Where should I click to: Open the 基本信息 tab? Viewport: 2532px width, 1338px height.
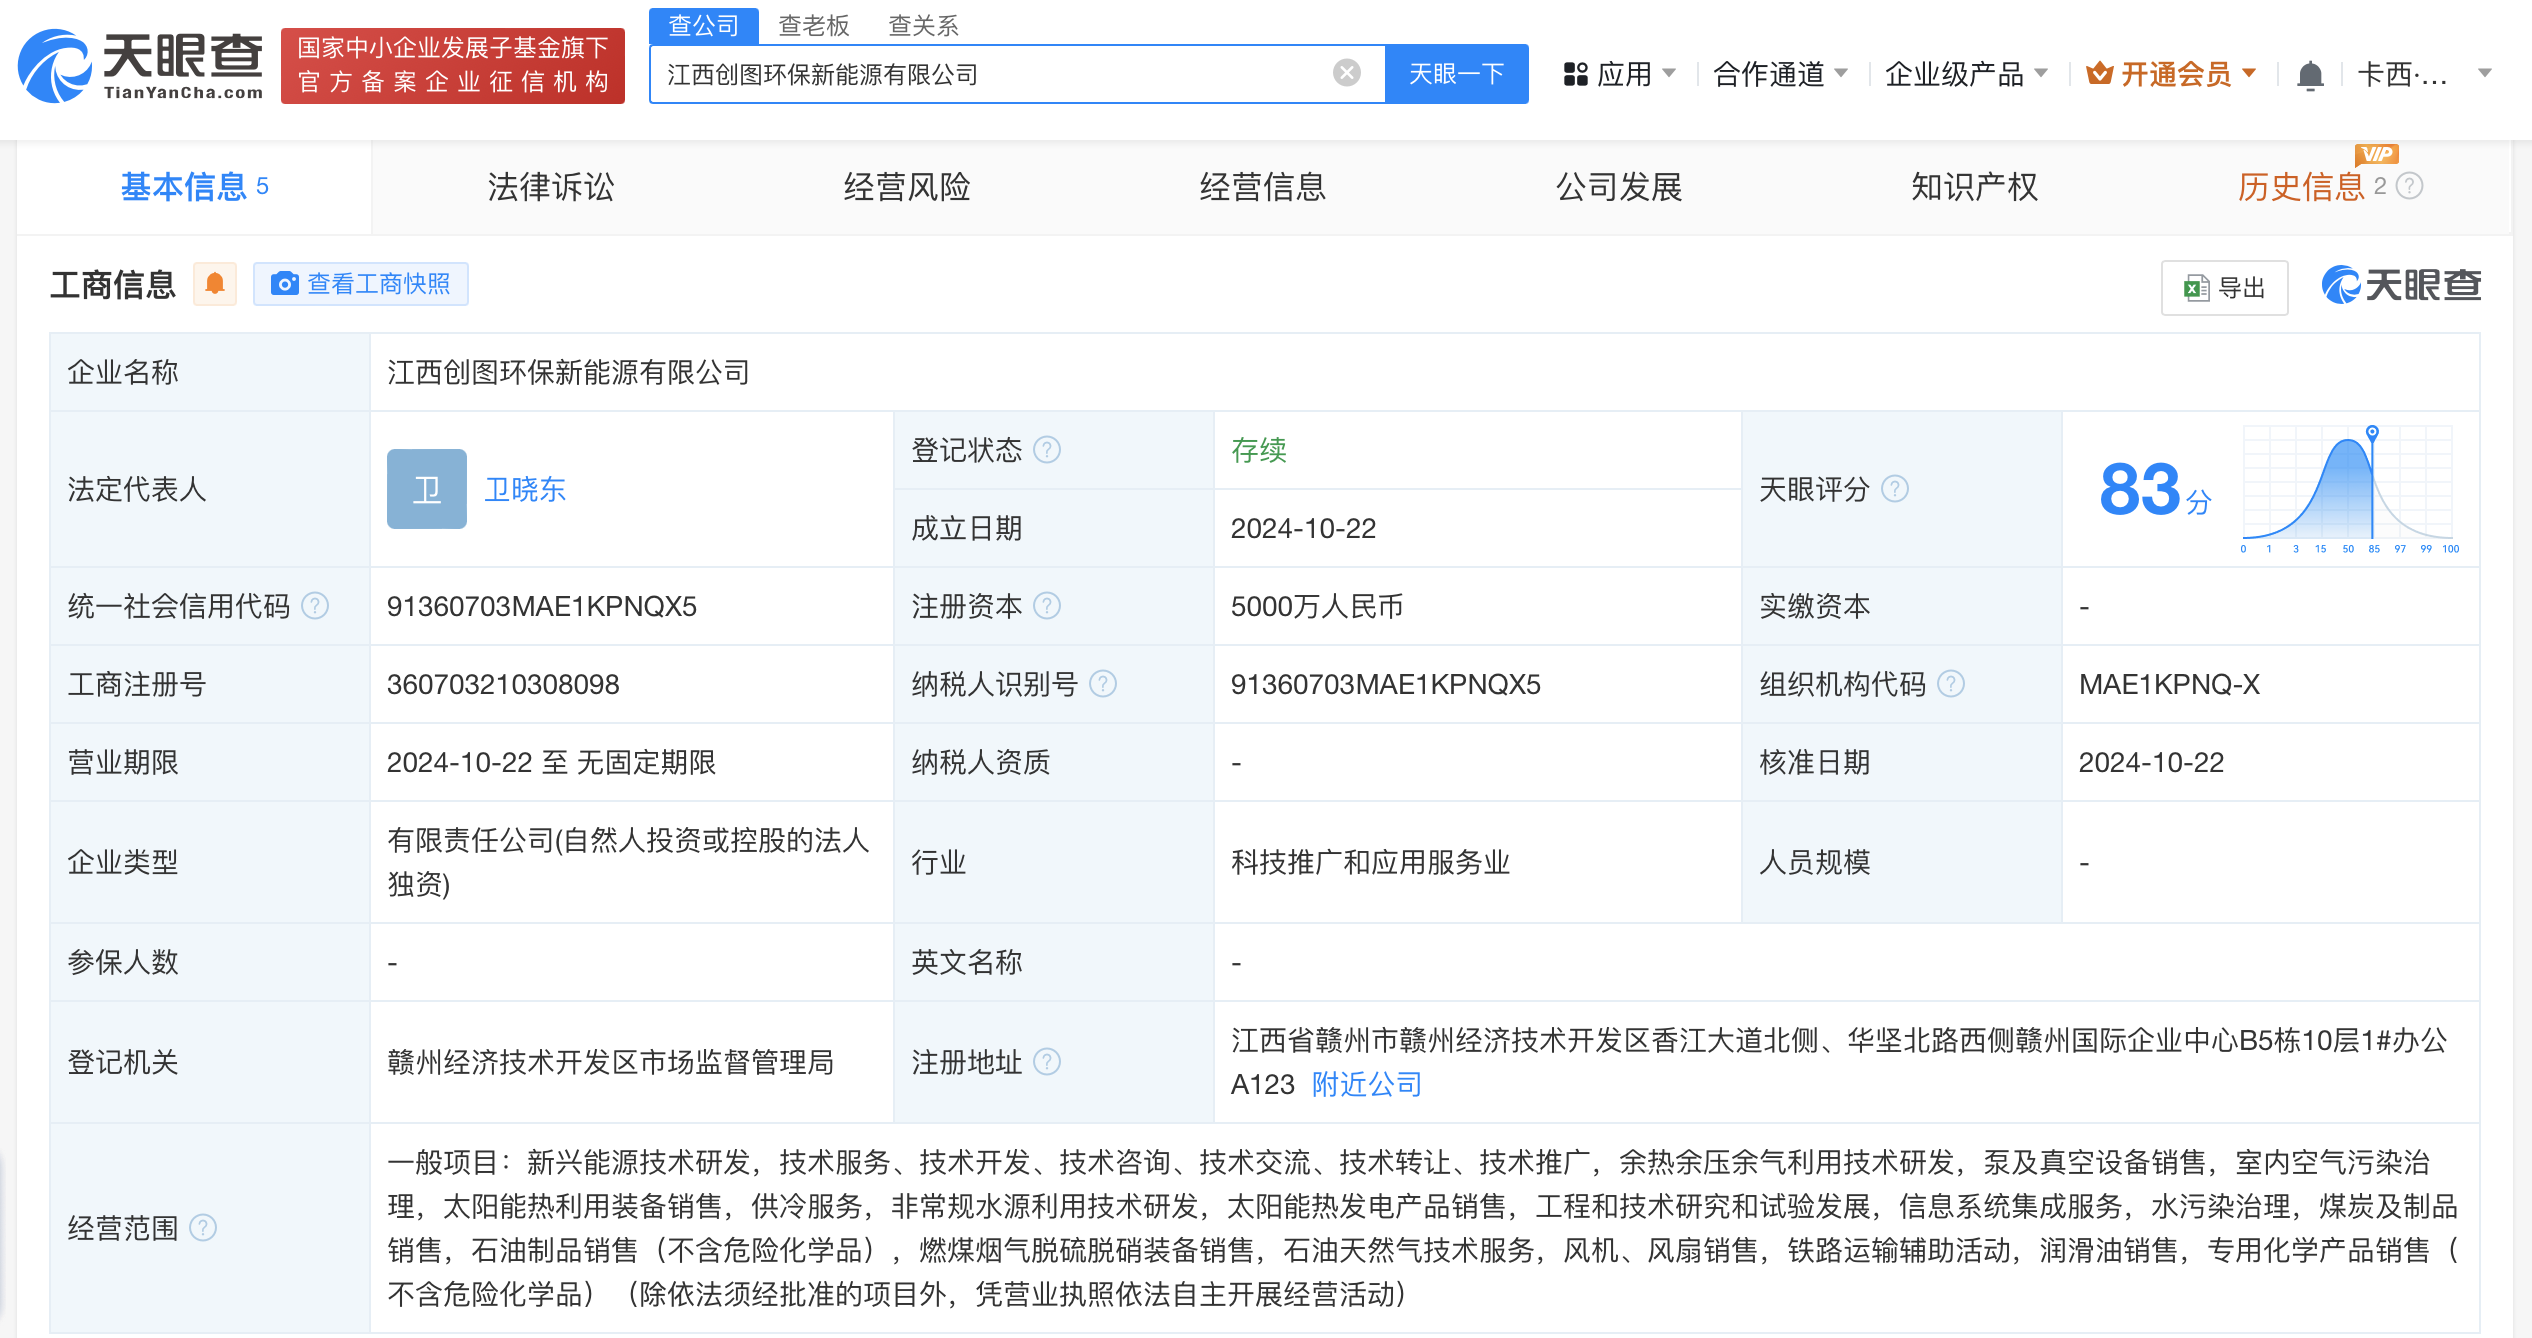tap(194, 187)
